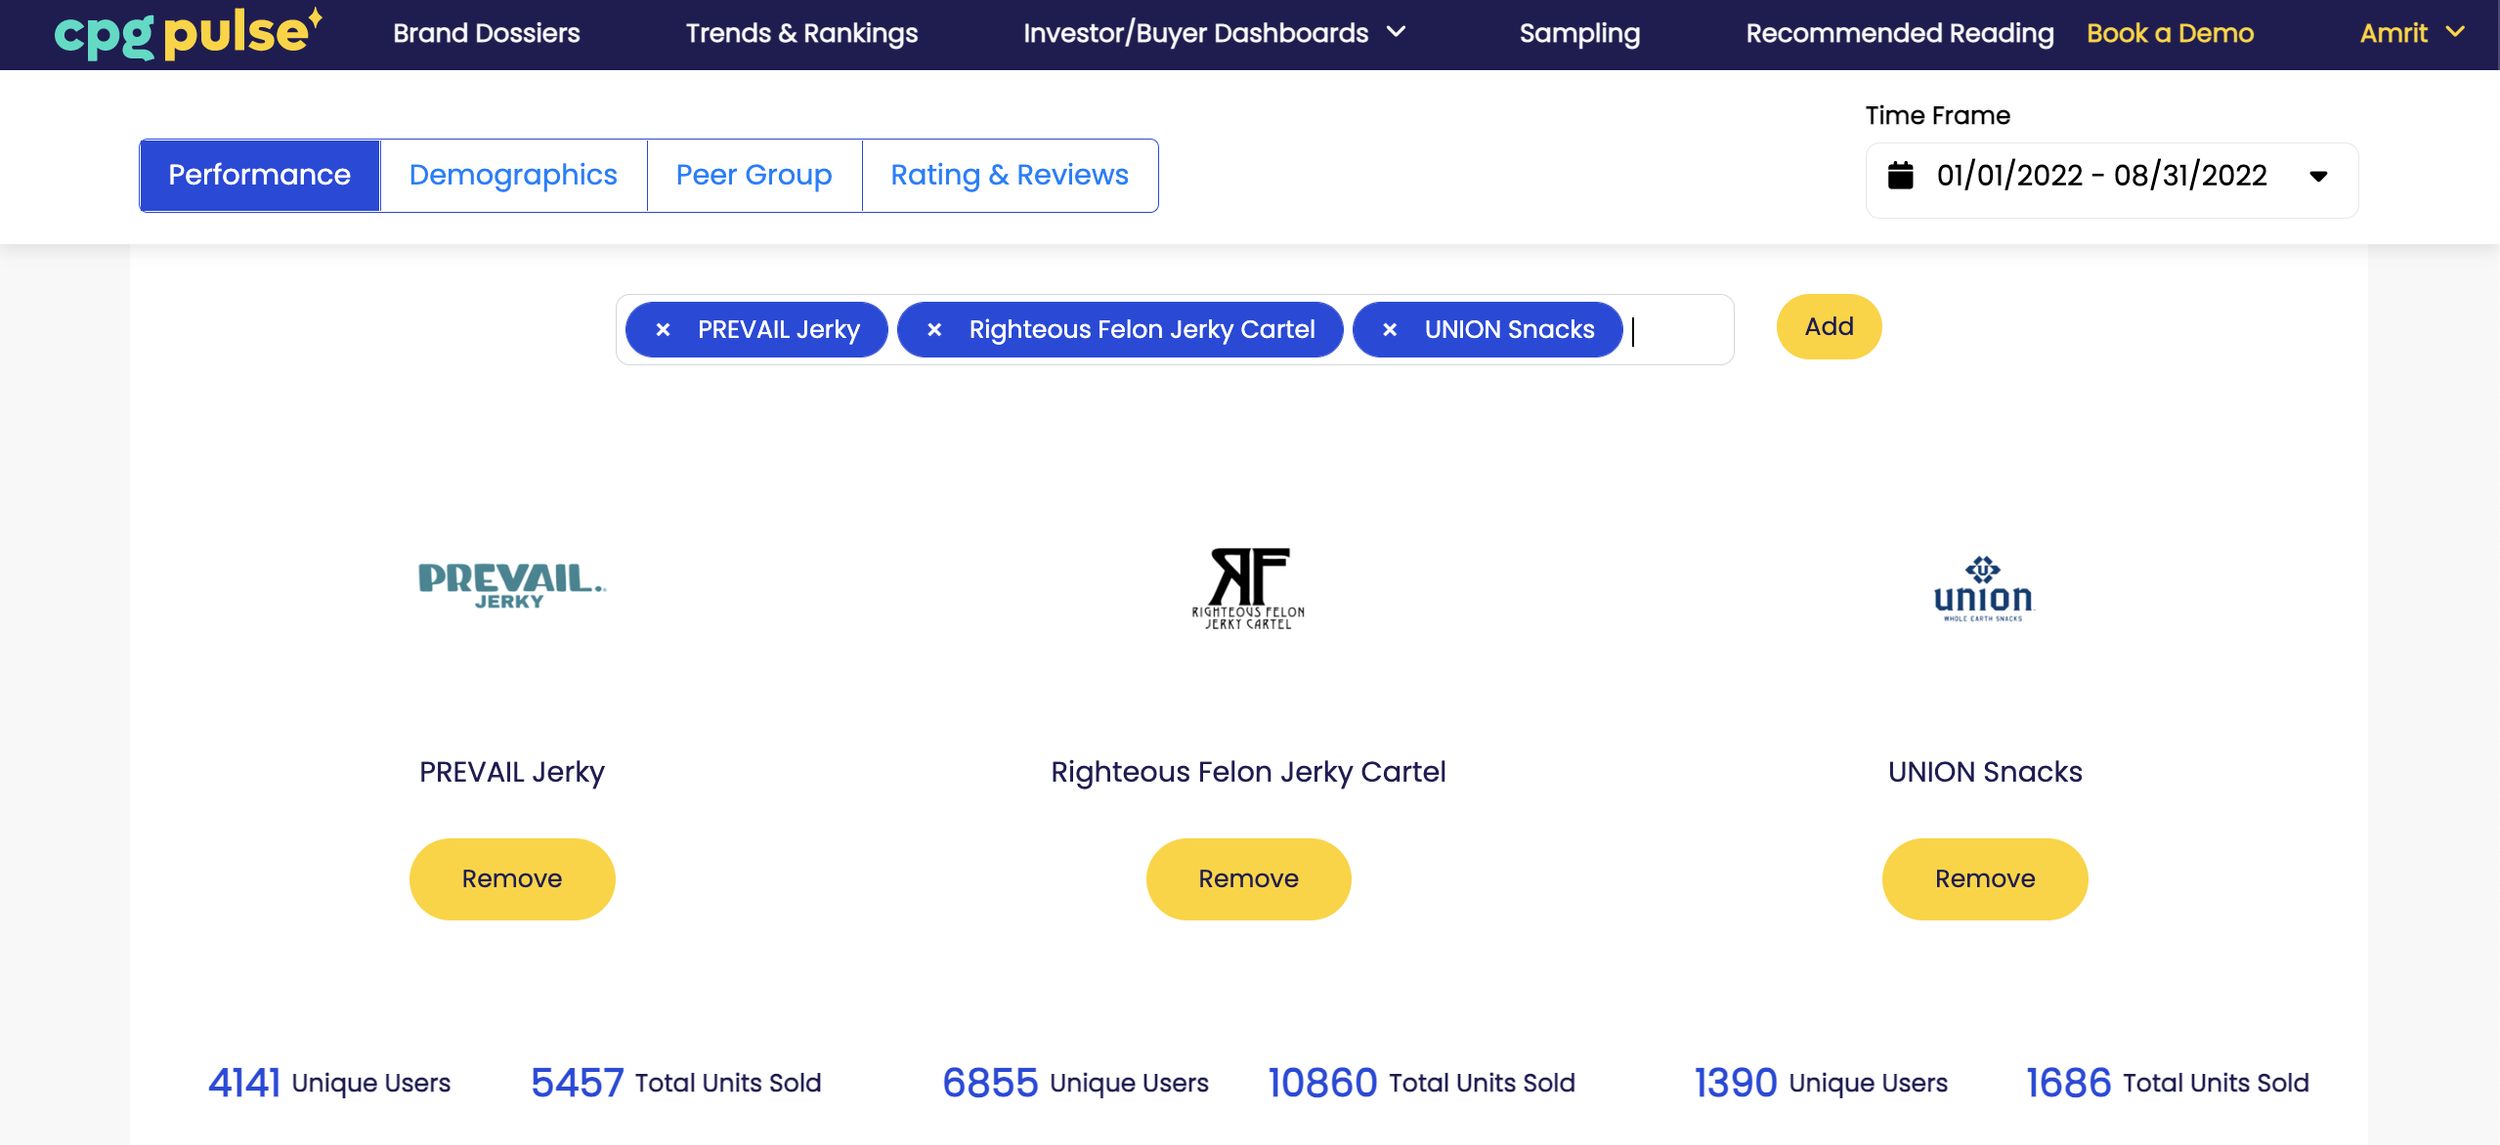Open Trends & Rankings in navigation
Screen dimensions: 2500x1145
[x=801, y=33]
